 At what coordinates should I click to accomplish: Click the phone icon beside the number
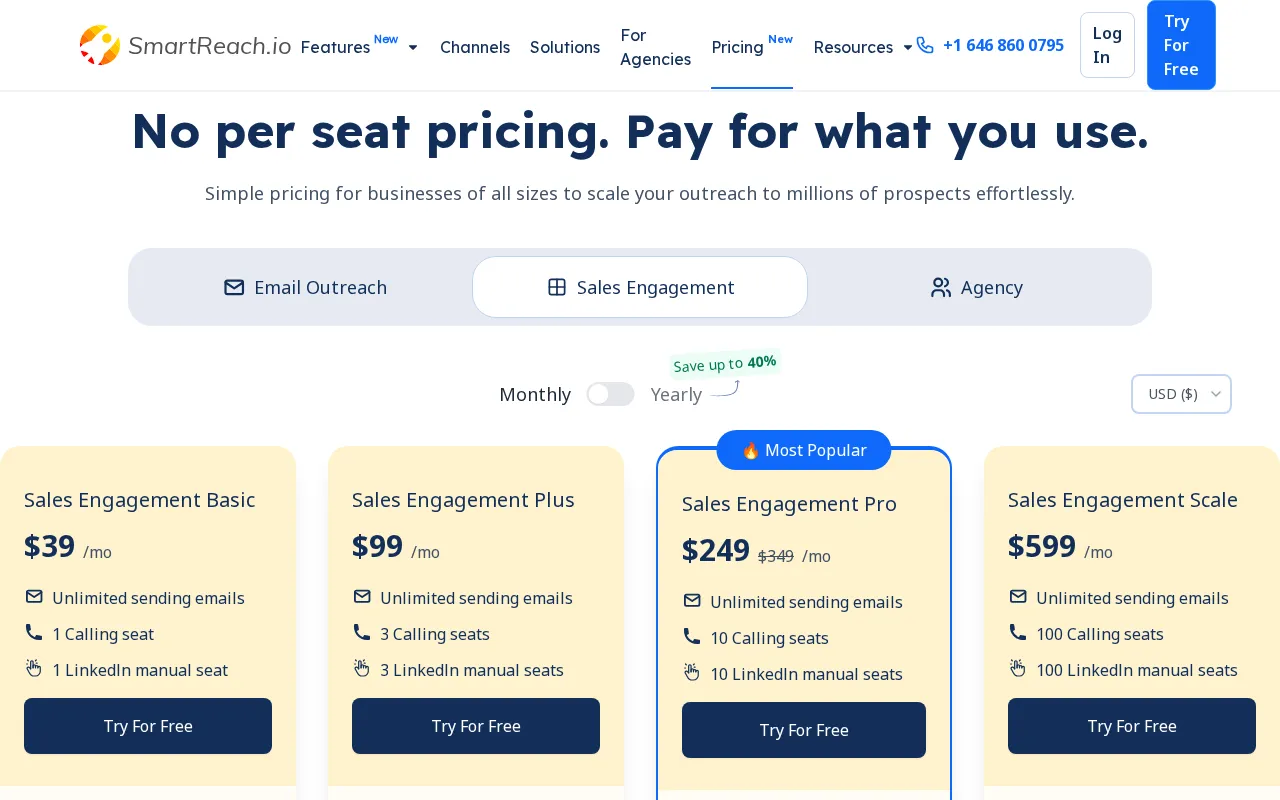coord(925,45)
